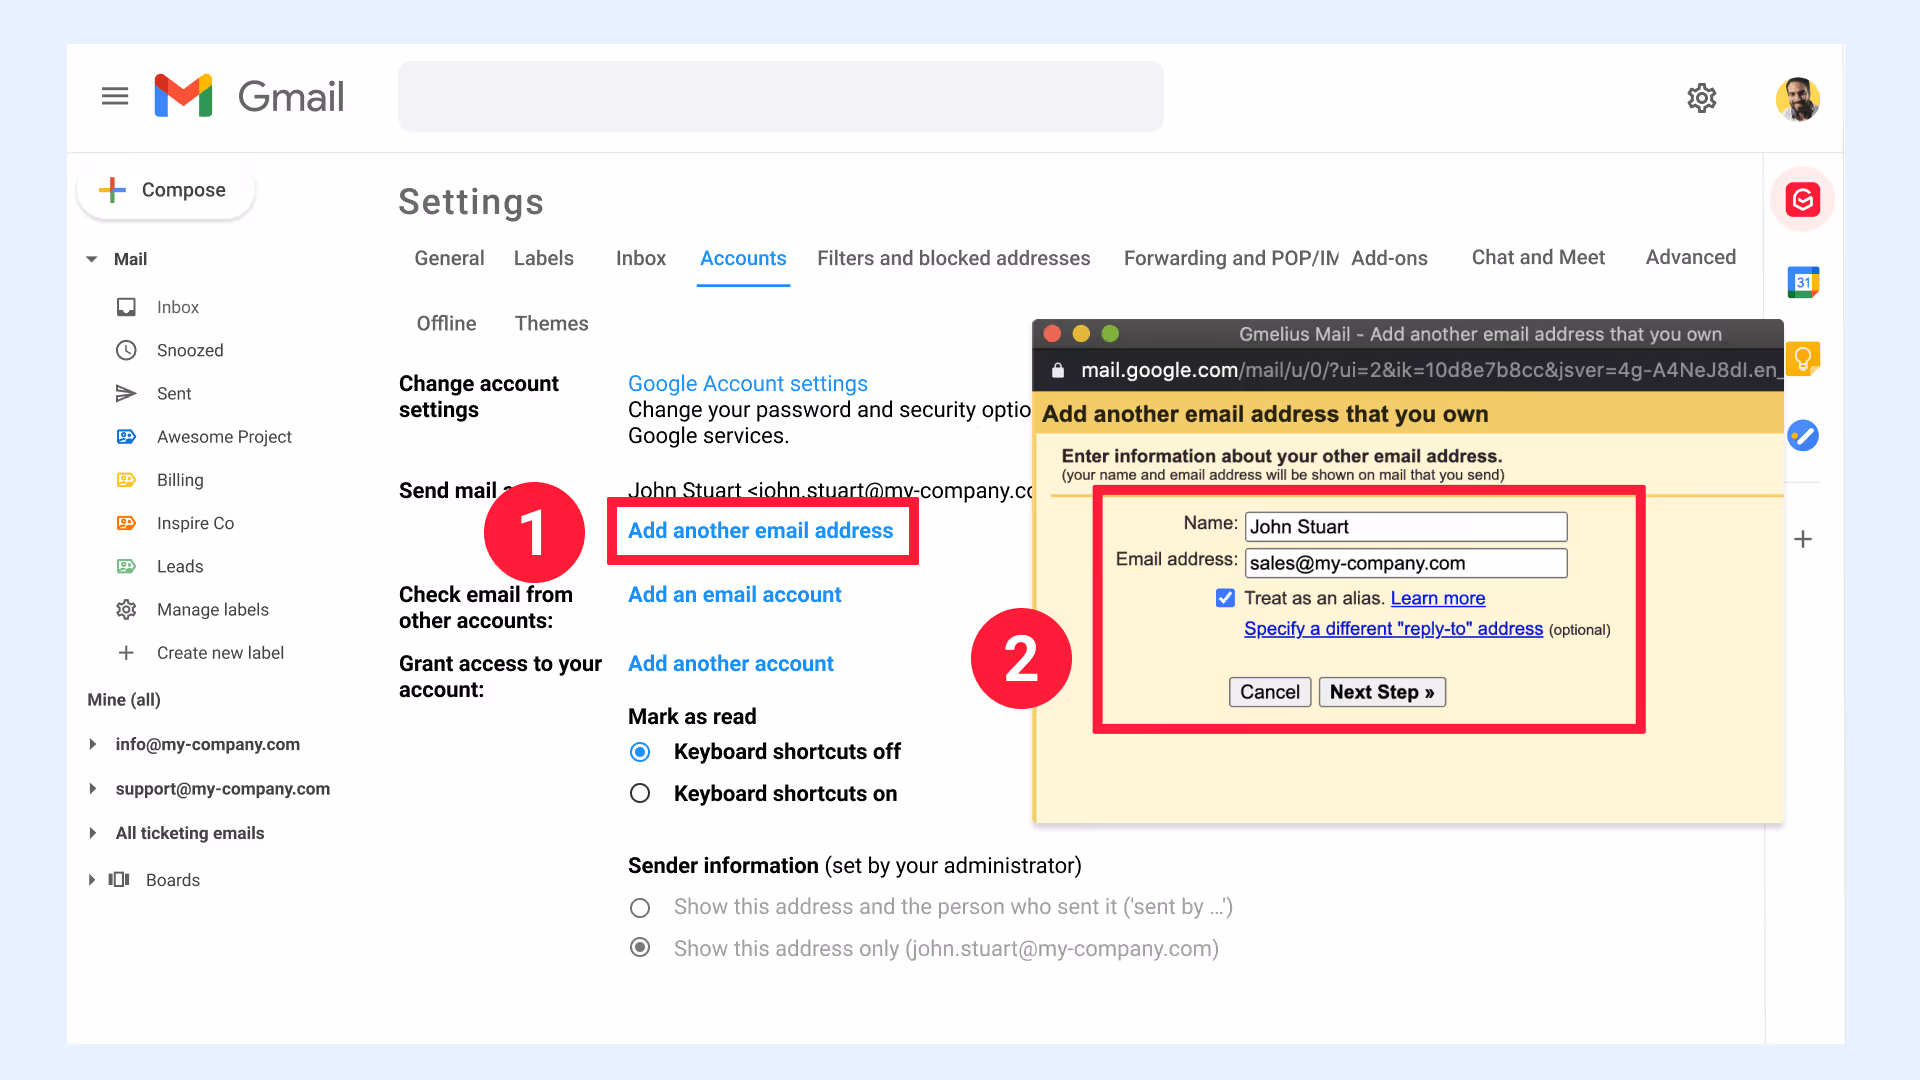This screenshot has height=1080, width=1920.
Task: Select Keyboard shortcuts on radio button
Action: point(640,793)
